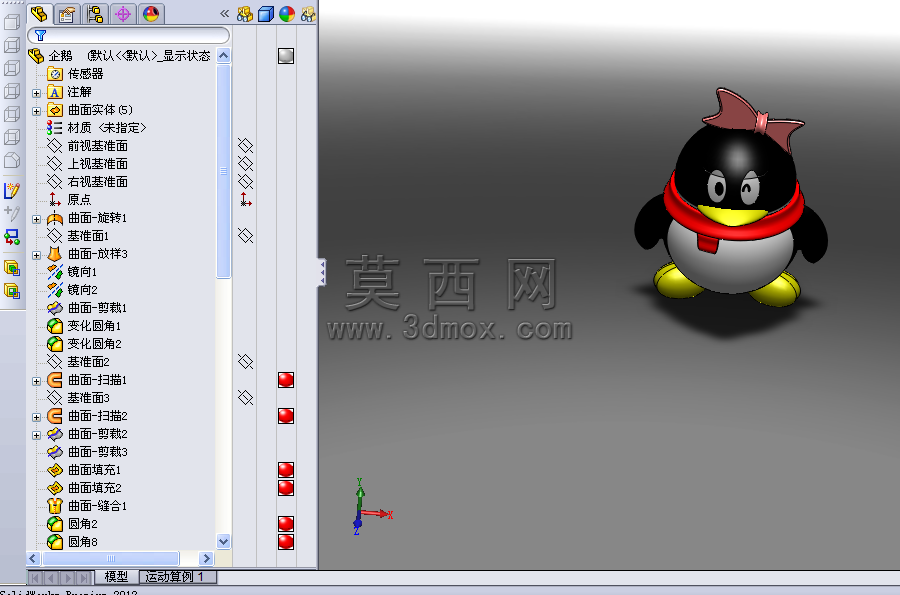Expand the 注解 annotations folder
The height and width of the screenshot is (595, 900).
point(37,93)
